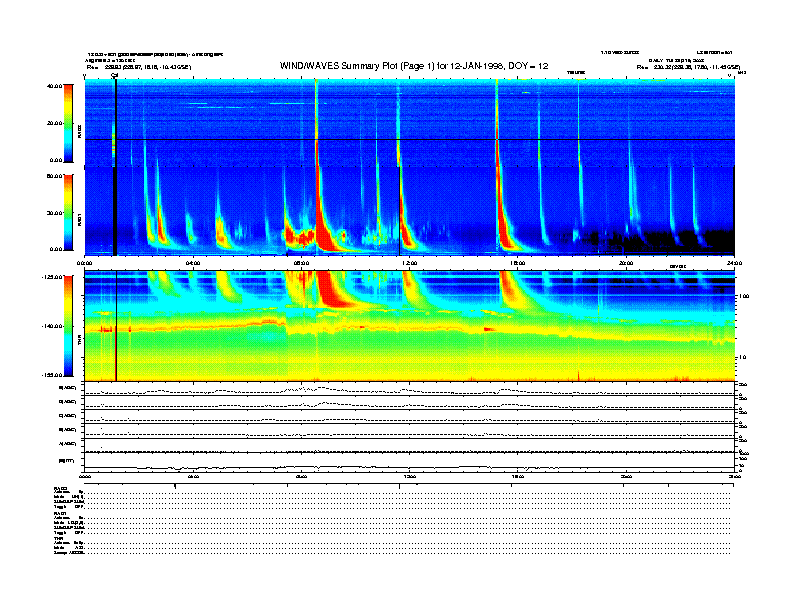The height and width of the screenshot is (612, 792).
Task: Click the -155.00 label on TNR scale
Action: click(52, 375)
